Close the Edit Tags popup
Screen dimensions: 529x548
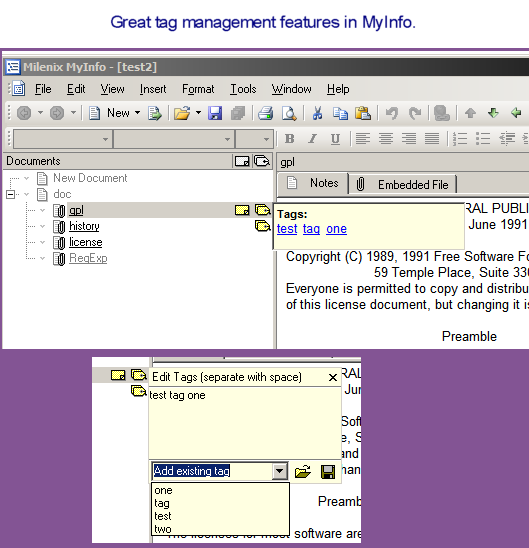pyautogui.click(x=333, y=377)
